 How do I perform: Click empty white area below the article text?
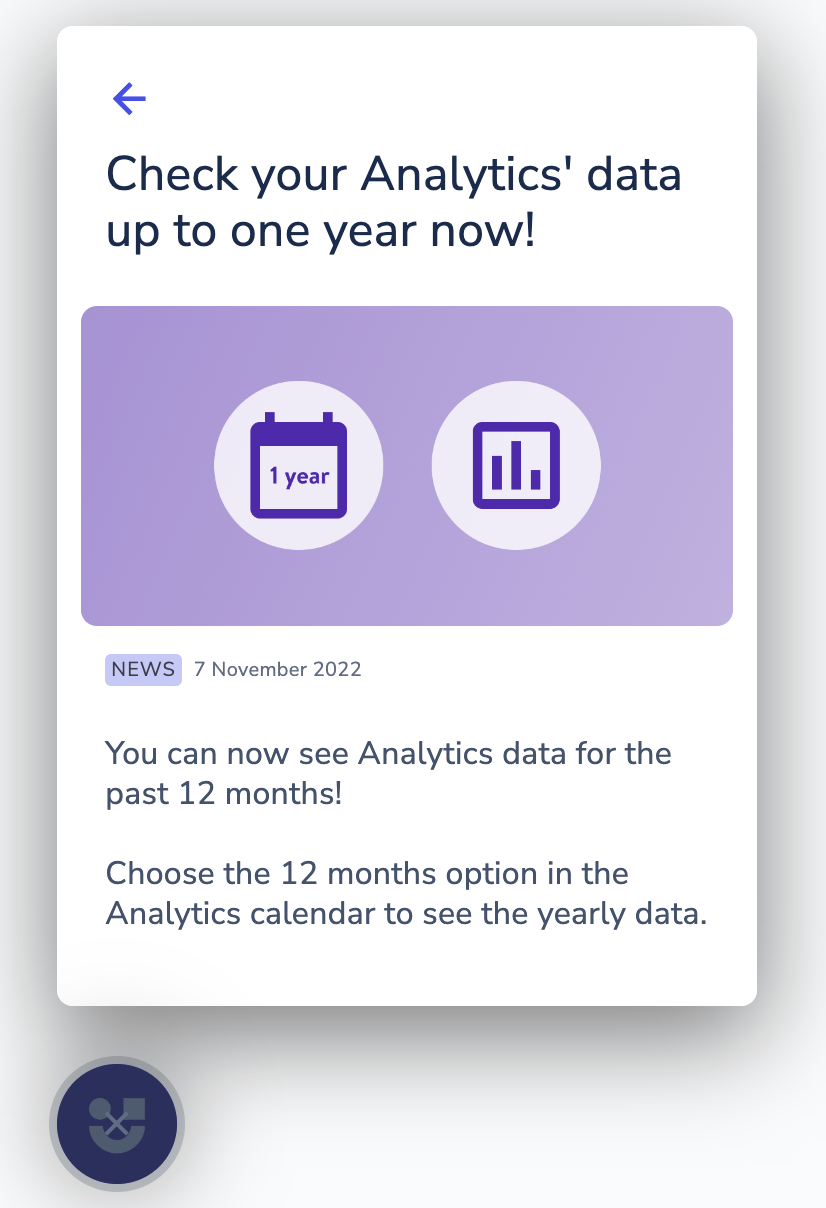coord(406,970)
